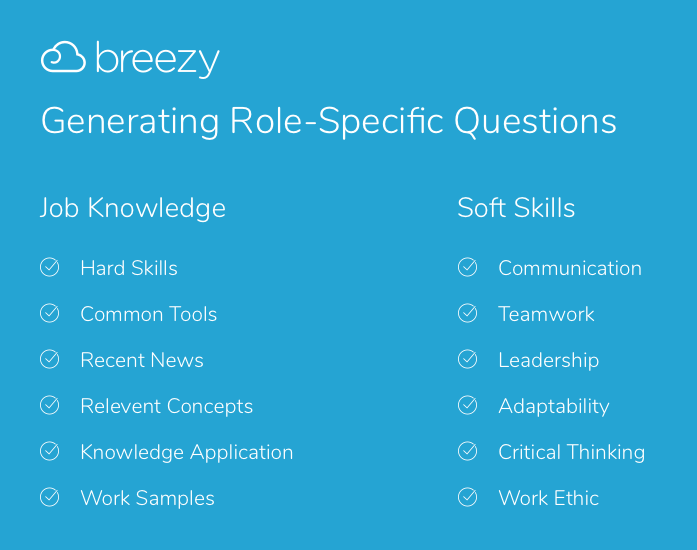The width and height of the screenshot is (697, 550).
Task: Click the checkmark icon beside Work Samples
Action: 50,497
